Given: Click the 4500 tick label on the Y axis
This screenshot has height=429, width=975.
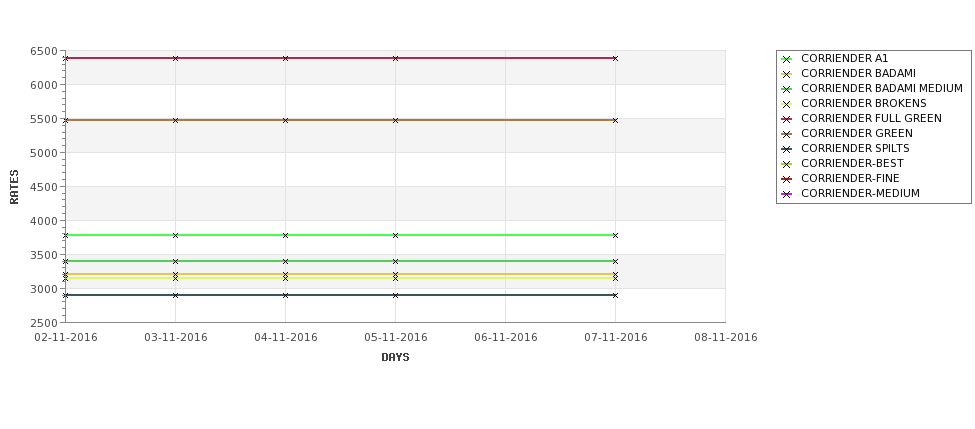Looking at the screenshot, I should coord(44,187).
